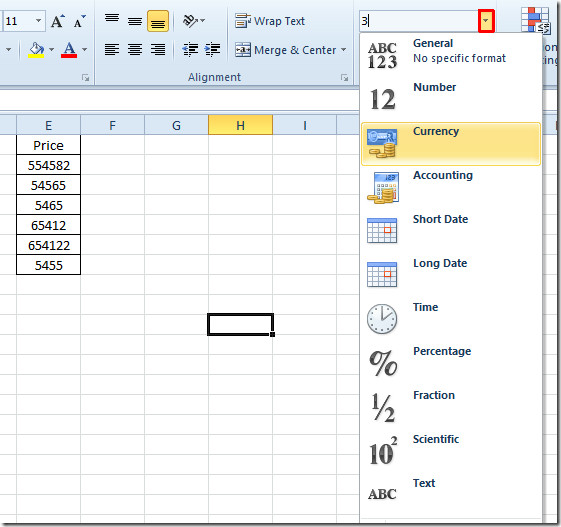Open Fill Color dropdown arrow
561x527 pixels.
[52, 49]
